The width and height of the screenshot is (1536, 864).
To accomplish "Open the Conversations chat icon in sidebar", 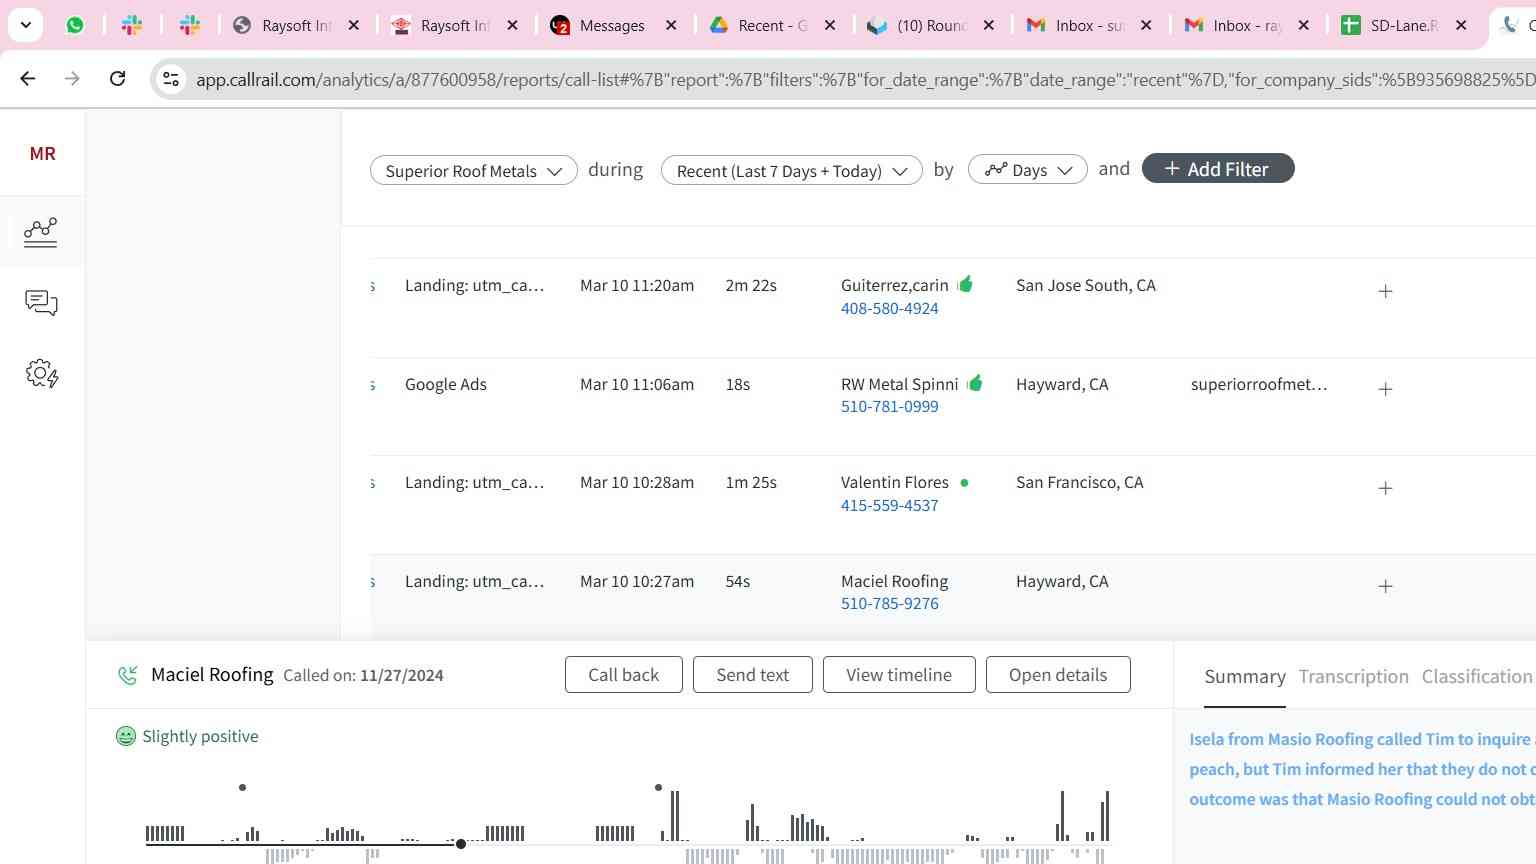I will click(41, 303).
